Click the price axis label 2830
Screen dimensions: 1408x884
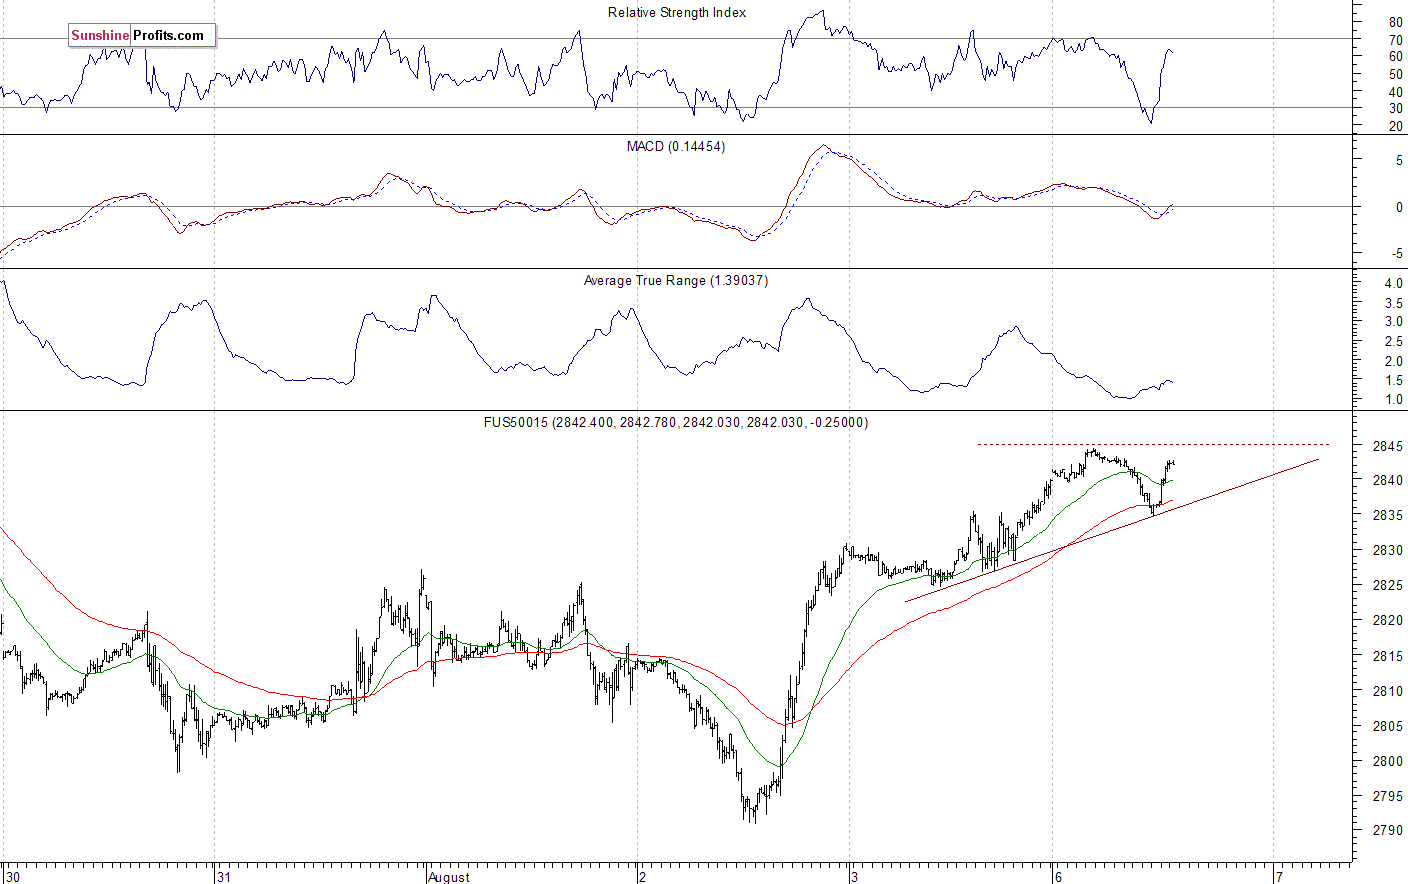[1386, 551]
